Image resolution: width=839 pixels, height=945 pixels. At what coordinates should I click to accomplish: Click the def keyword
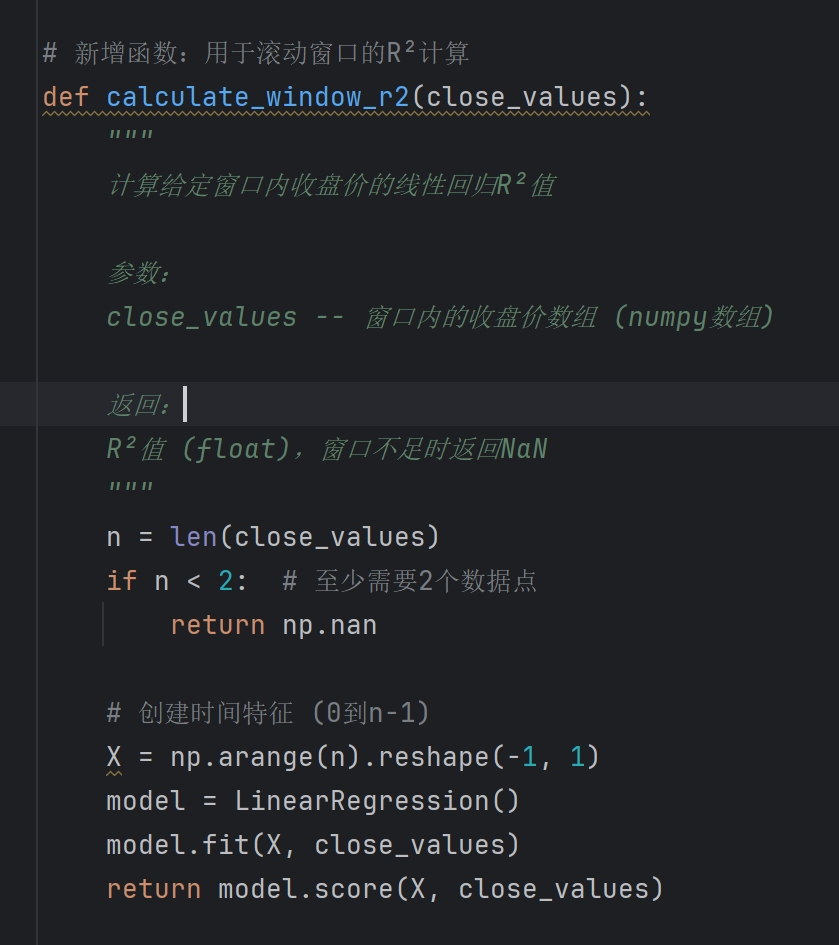pos(66,97)
